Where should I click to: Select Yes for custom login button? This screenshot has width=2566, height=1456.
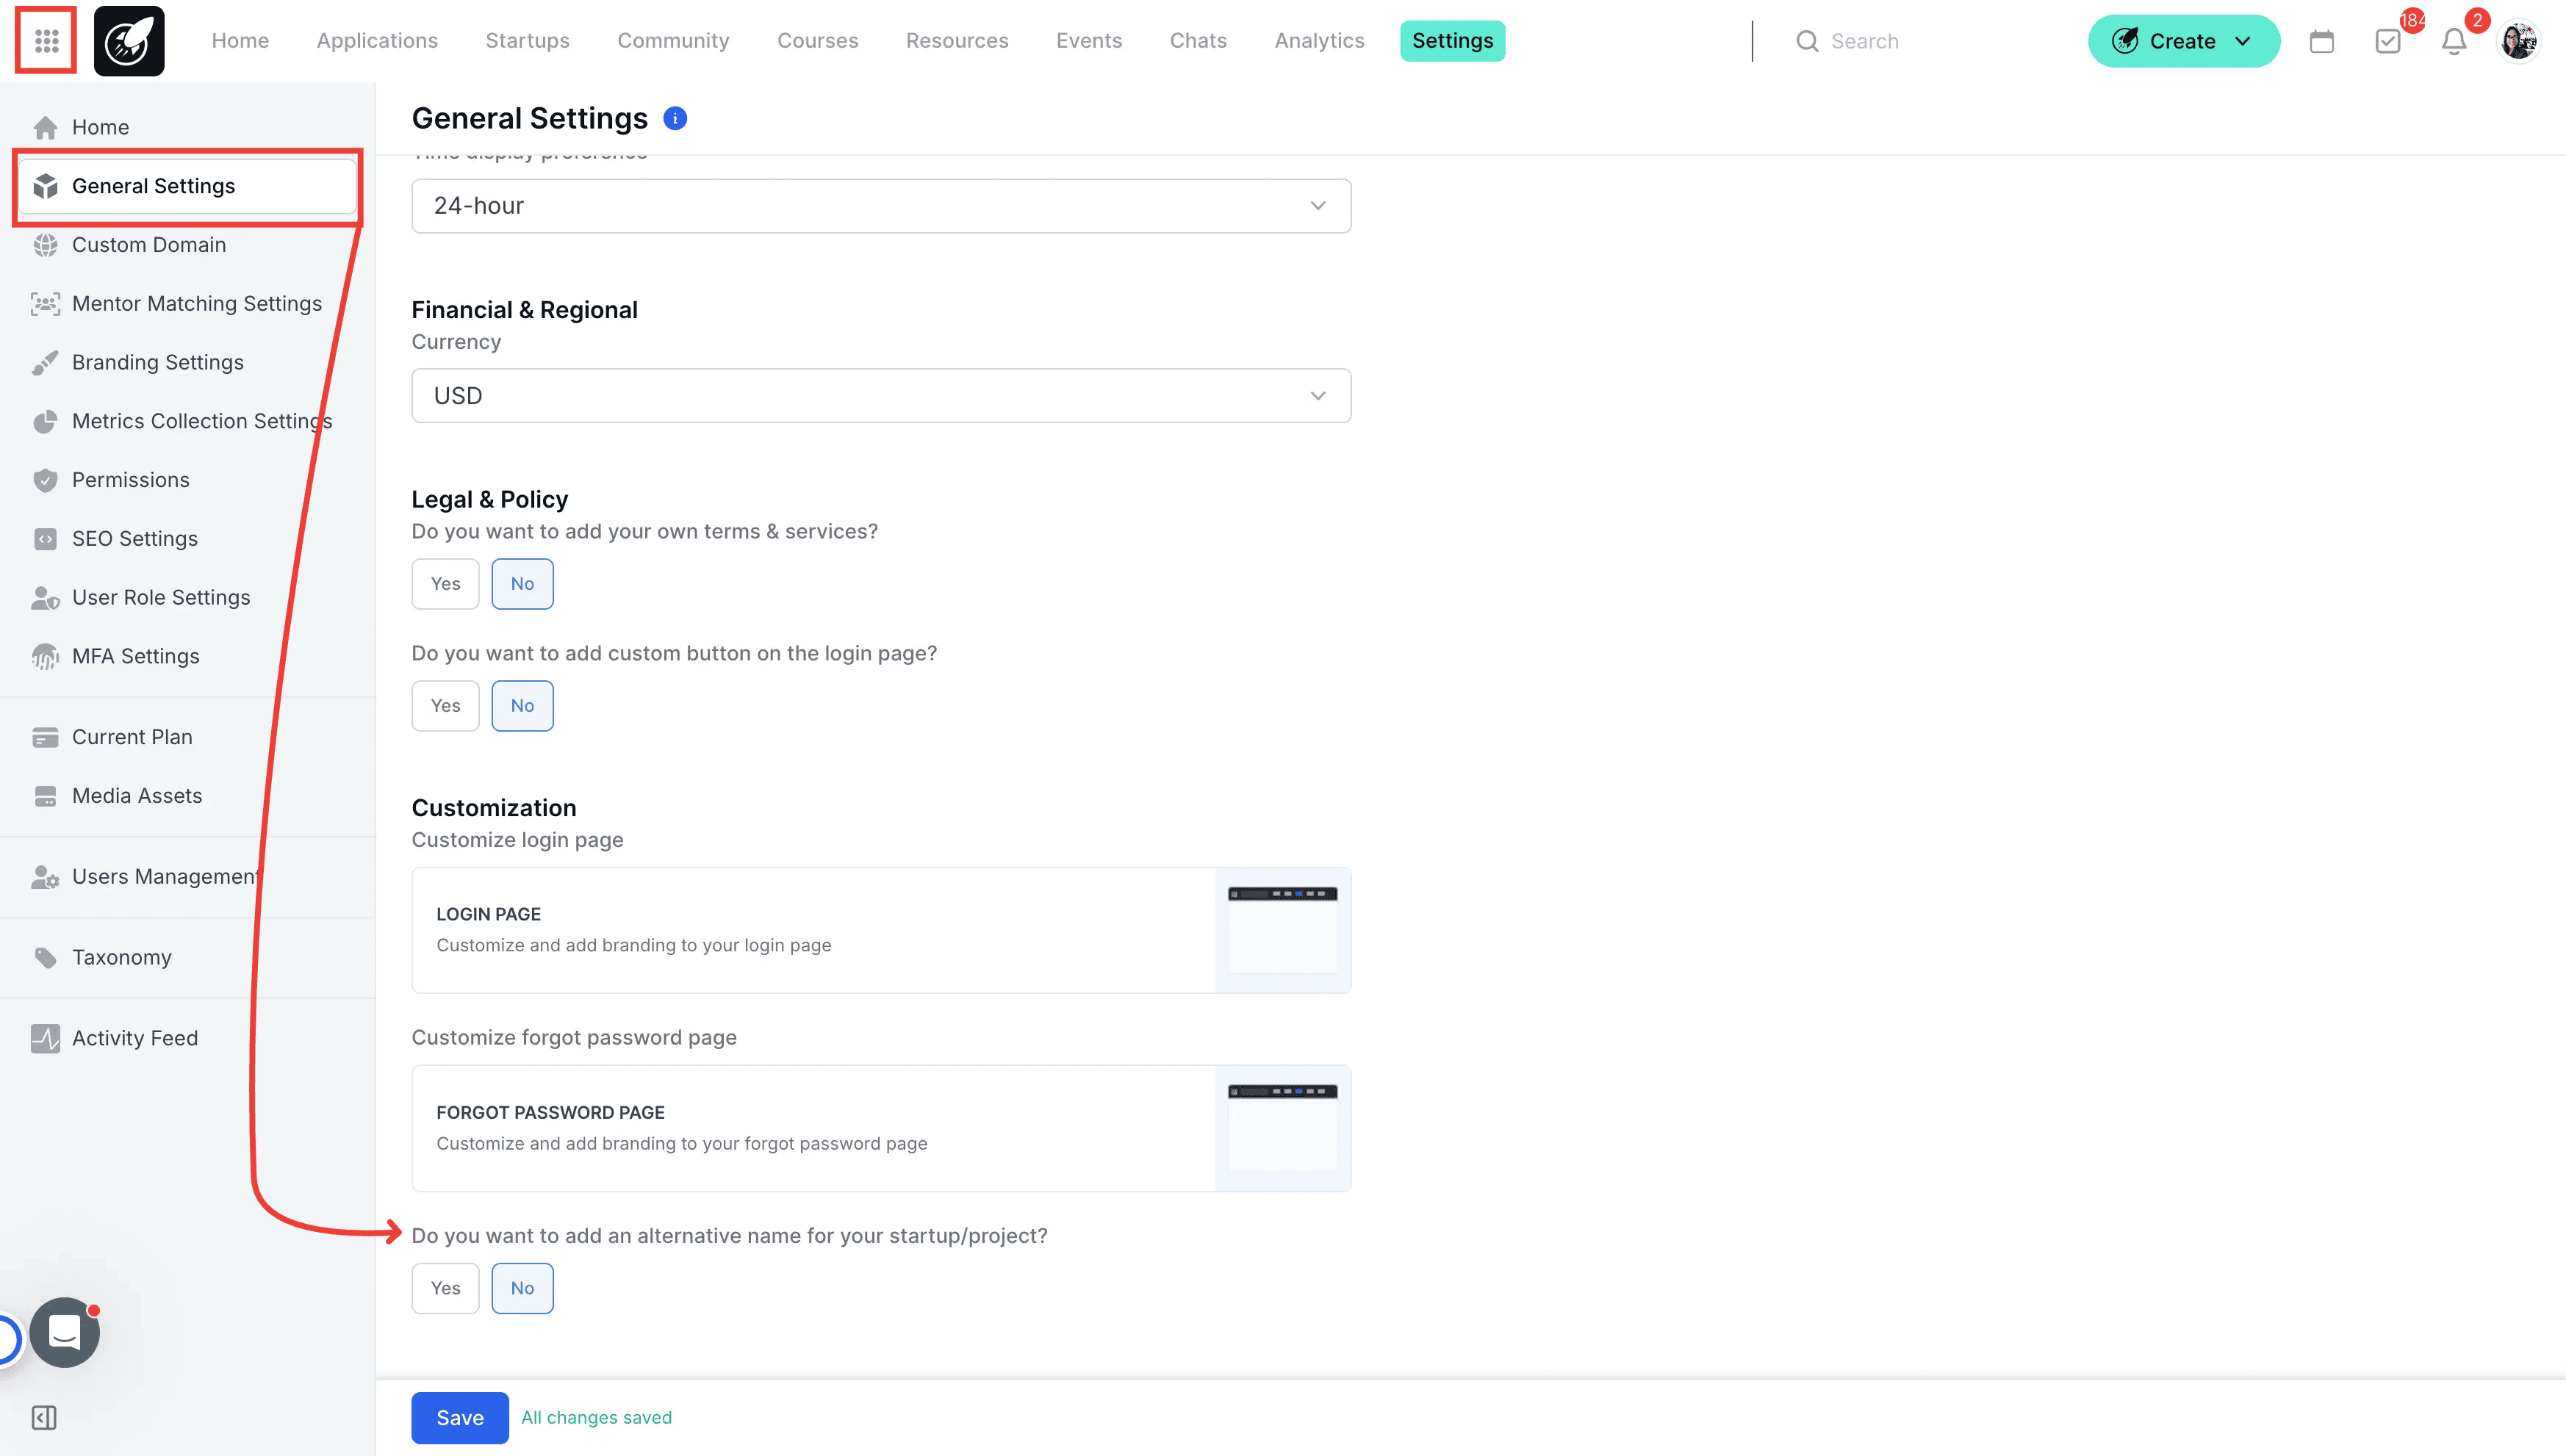tap(445, 706)
